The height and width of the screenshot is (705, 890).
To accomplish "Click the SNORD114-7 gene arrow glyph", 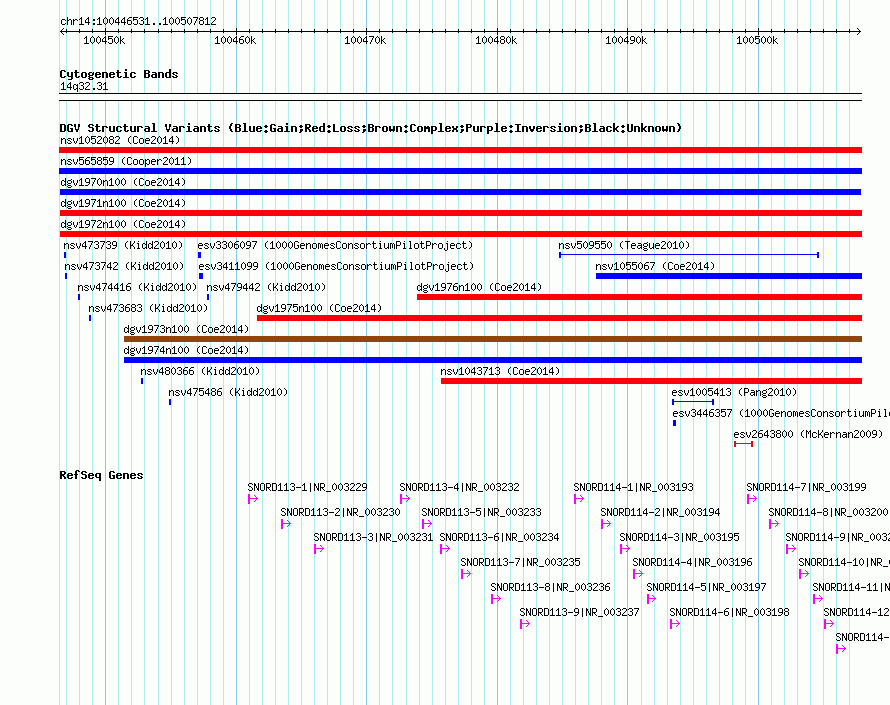I will pyautogui.click(x=752, y=499).
